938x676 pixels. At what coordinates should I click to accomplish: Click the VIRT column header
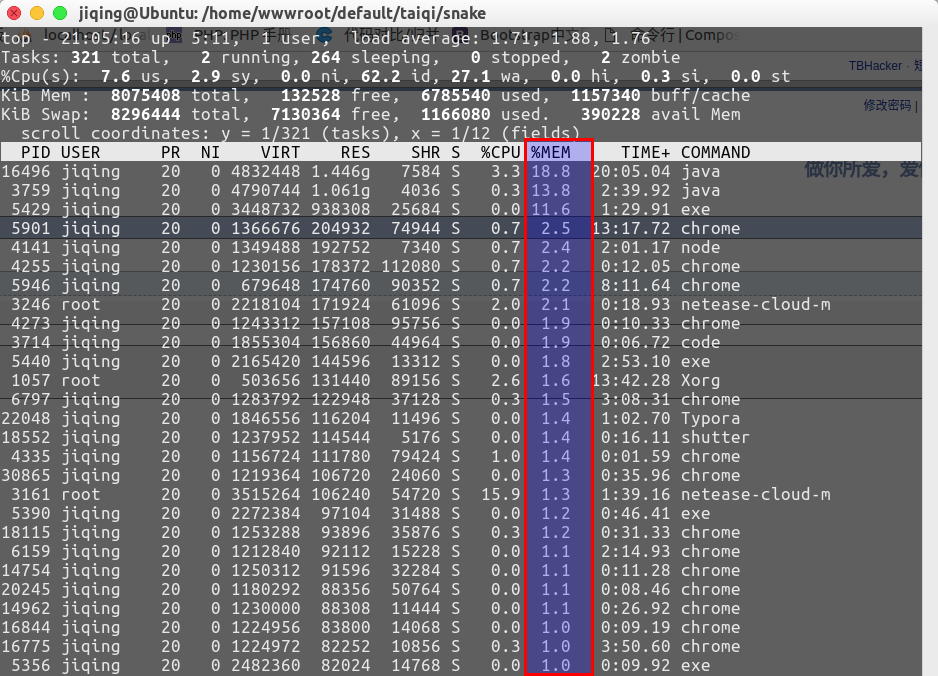(281, 153)
